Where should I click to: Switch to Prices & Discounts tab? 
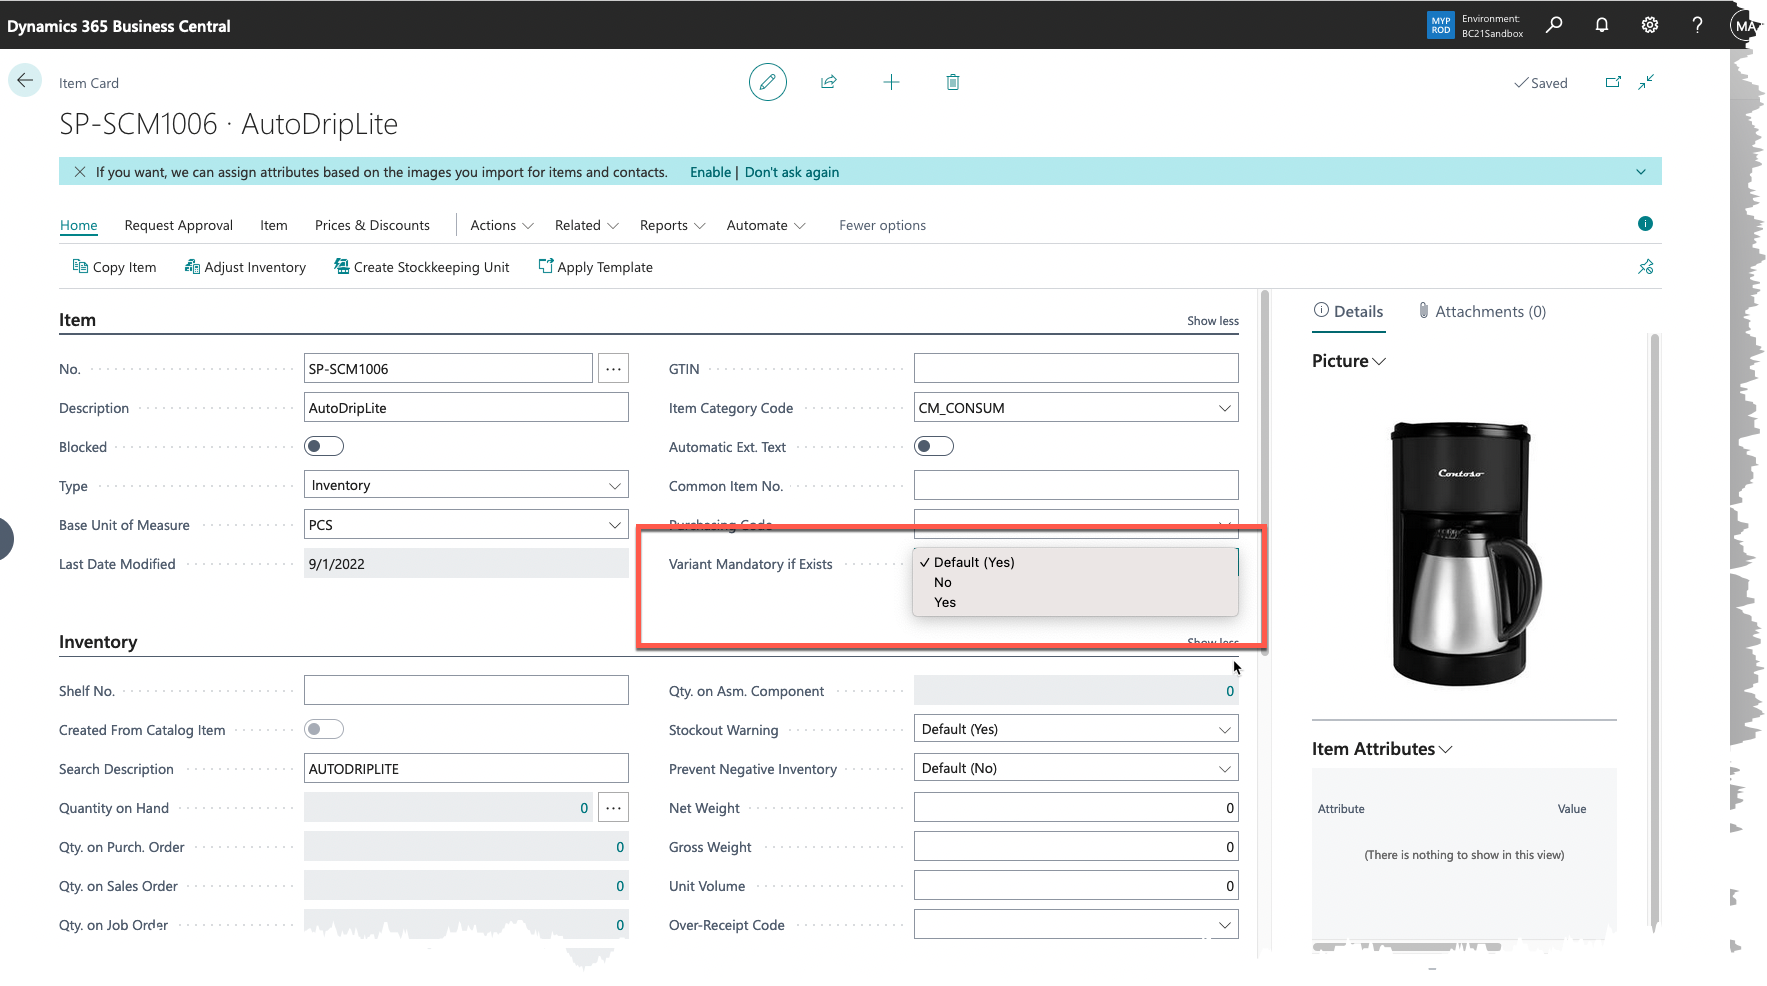[x=372, y=225]
